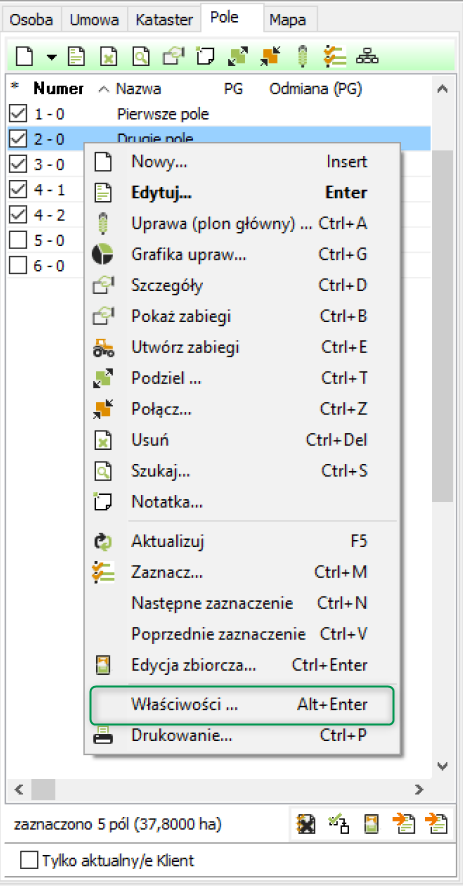
Task: Switch to the Mapa tab
Action: pos(287,20)
